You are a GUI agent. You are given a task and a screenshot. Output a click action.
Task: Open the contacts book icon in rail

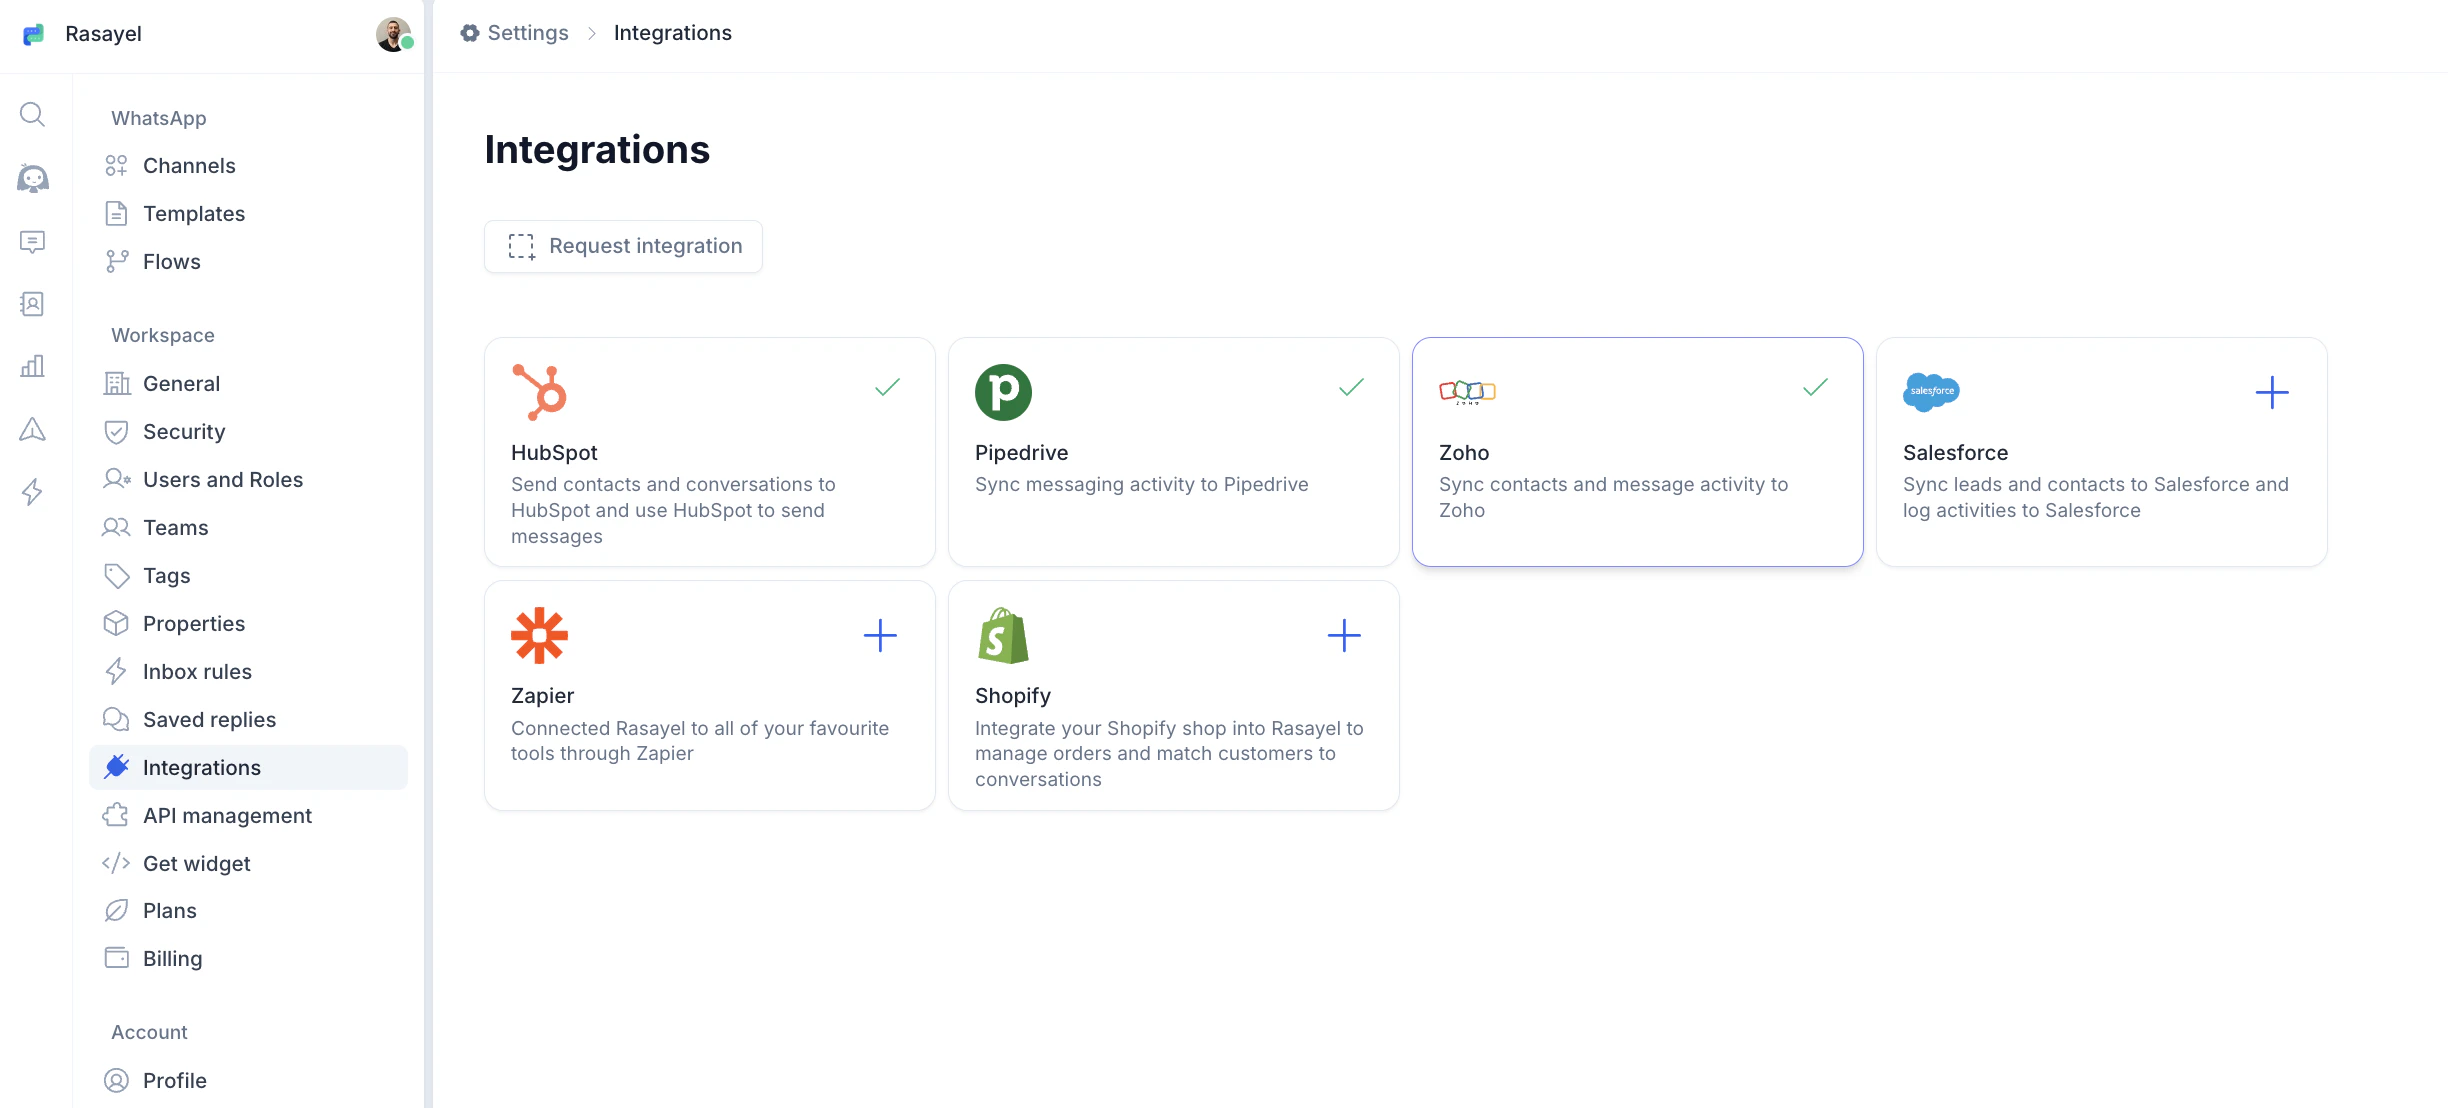pyautogui.click(x=32, y=304)
